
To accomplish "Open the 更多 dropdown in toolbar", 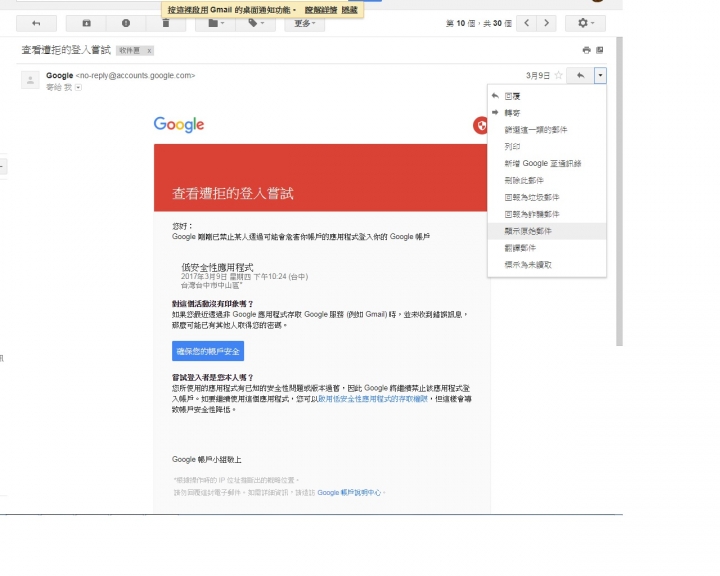I will click(304, 23).
